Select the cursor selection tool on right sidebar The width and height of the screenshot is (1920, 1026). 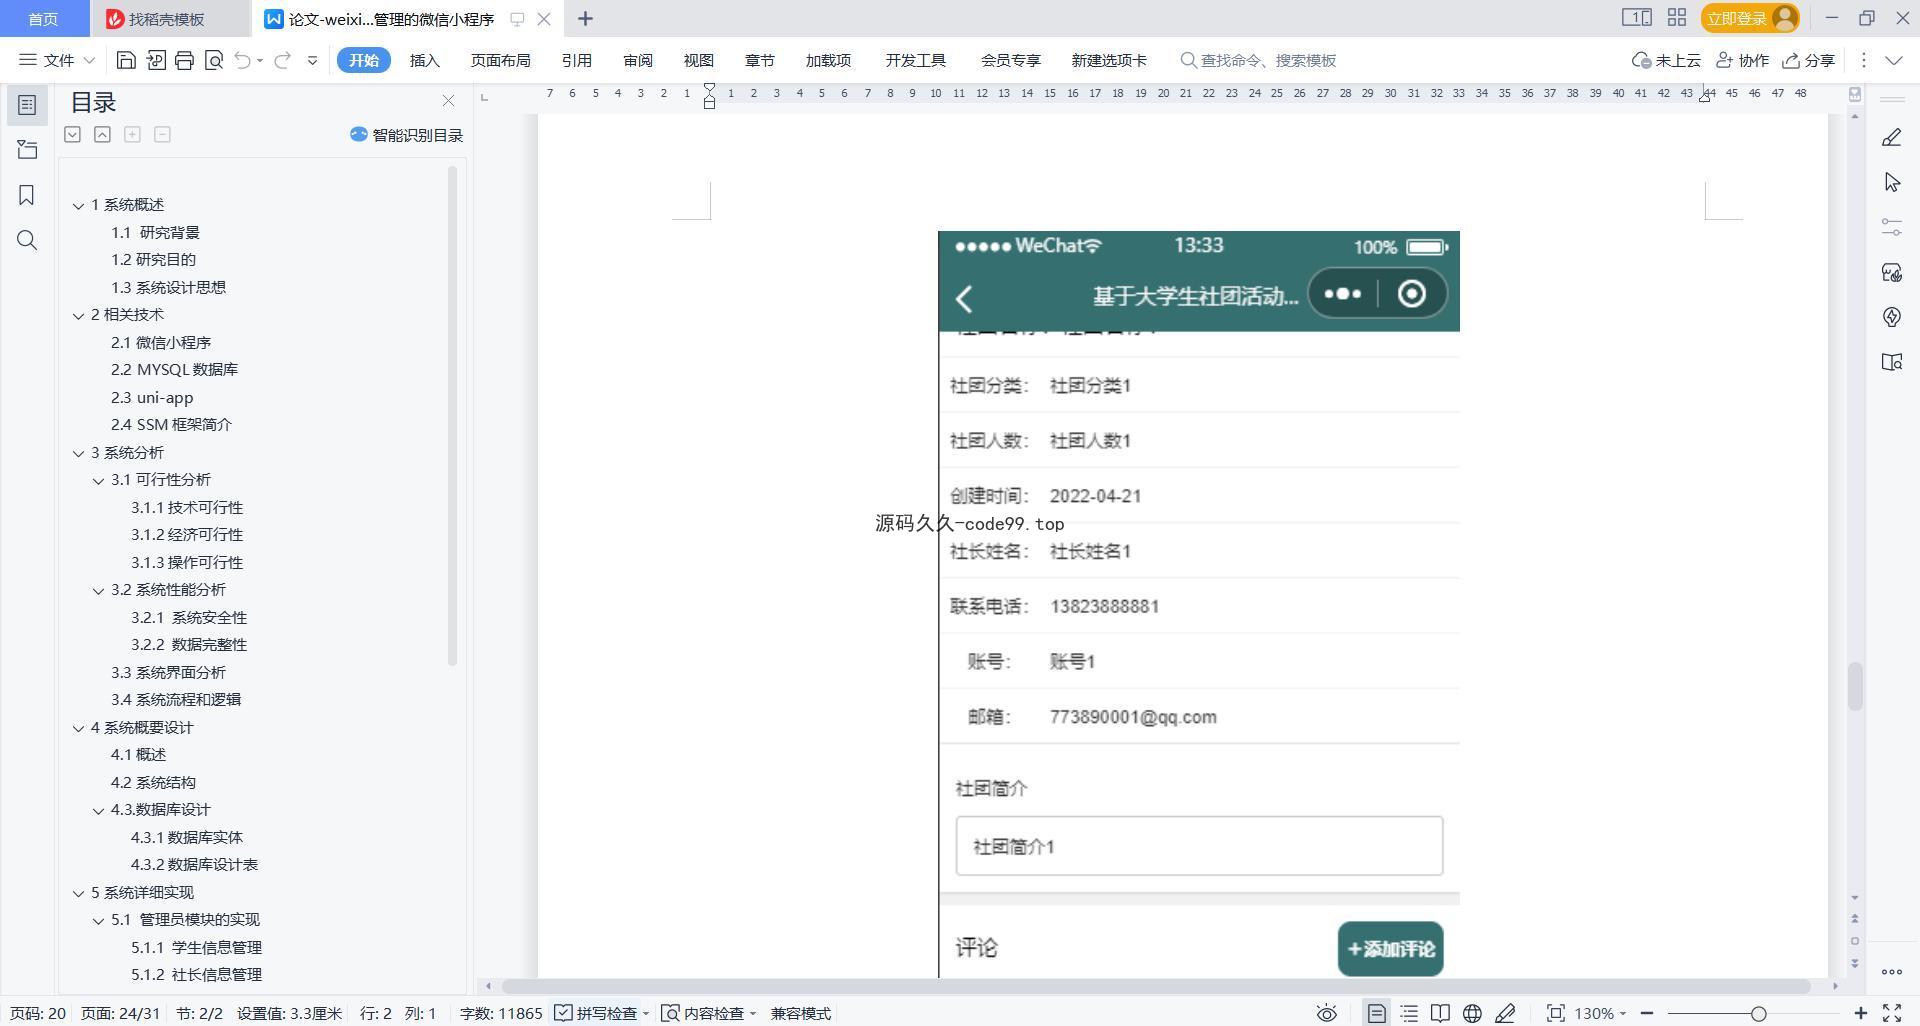pos(1891,182)
